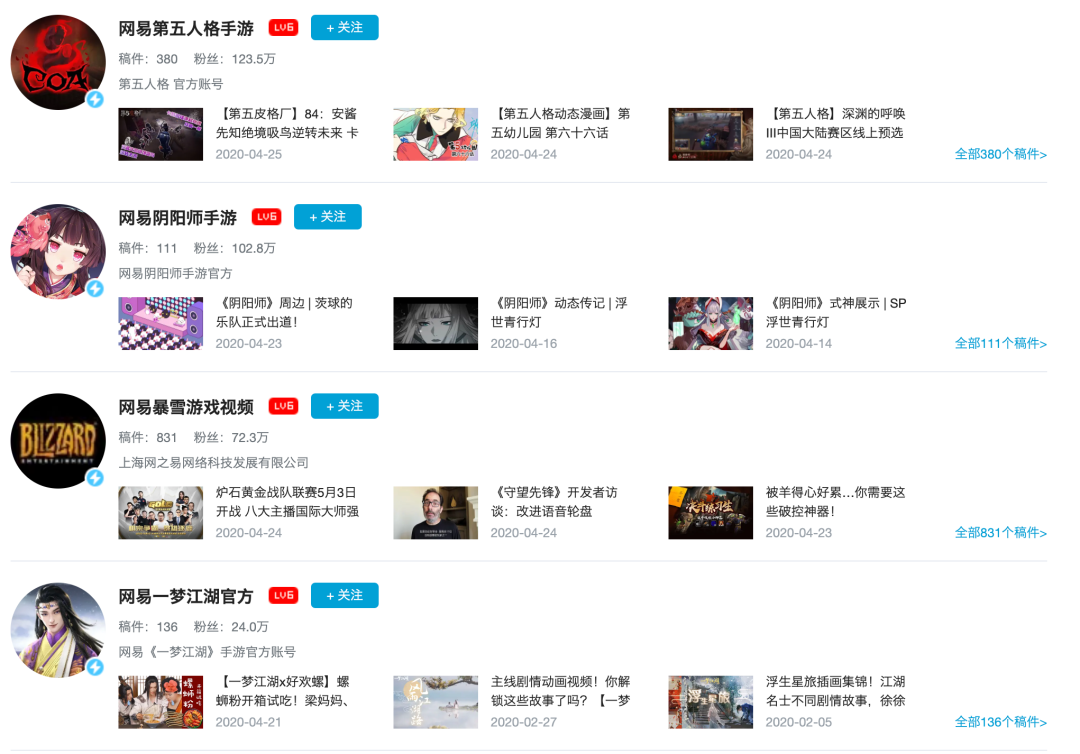
Task: Open title 浮生星旅插画集锦！江湖名士
Action: 835,691
